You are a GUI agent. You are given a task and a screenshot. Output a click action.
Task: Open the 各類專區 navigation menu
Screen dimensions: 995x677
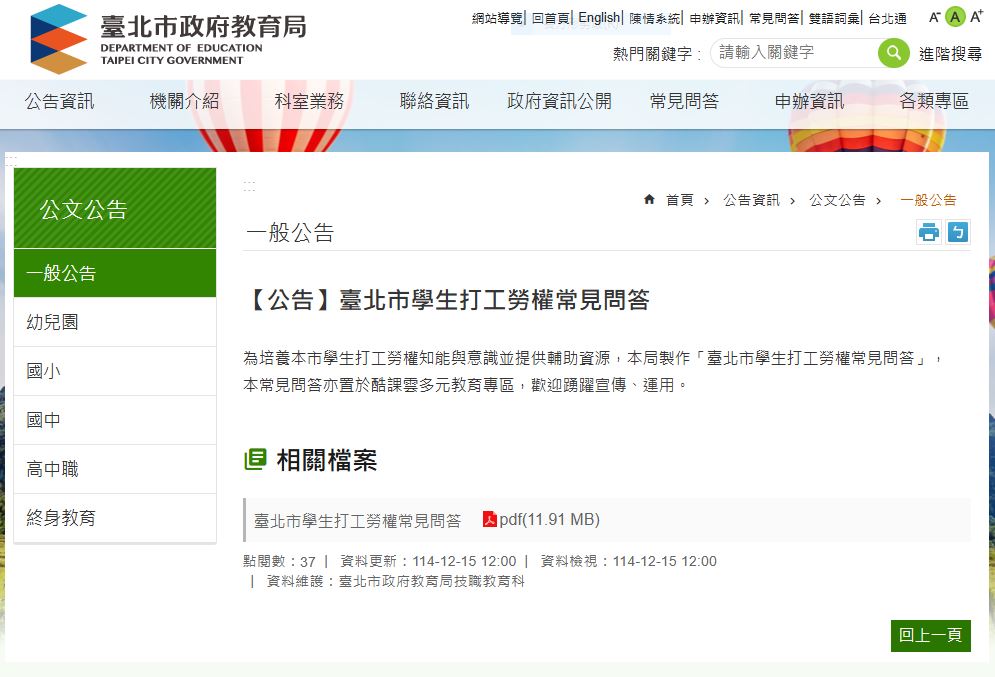[934, 101]
